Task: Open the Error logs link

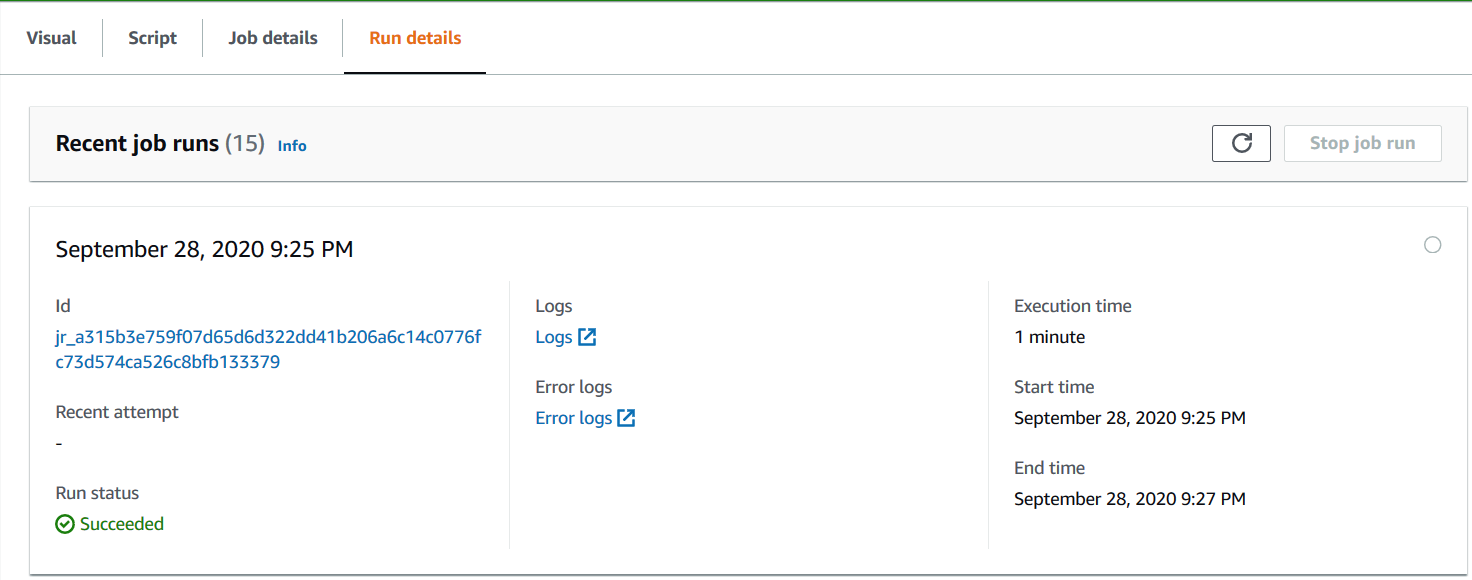Action: pos(574,418)
